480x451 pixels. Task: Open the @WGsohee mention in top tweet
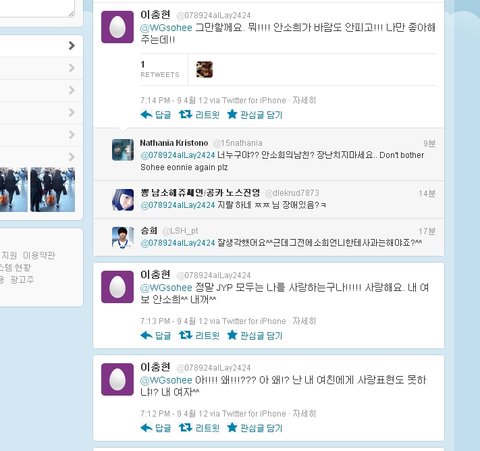(x=166, y=27)
